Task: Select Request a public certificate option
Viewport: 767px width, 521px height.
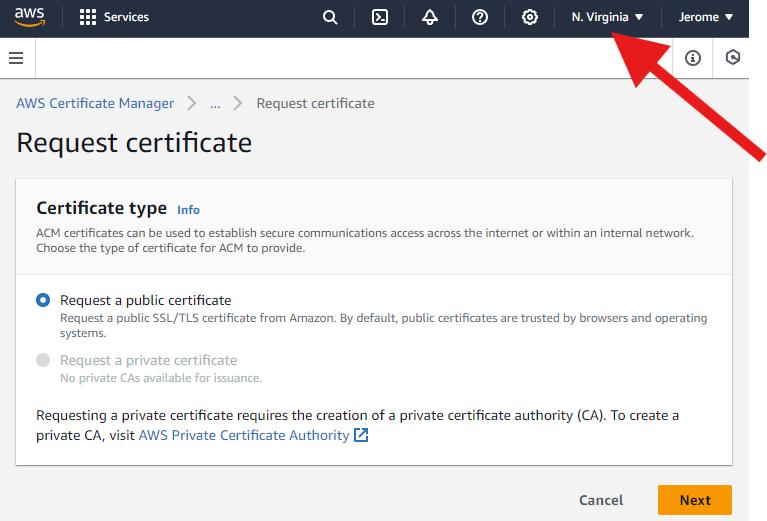Action: pyautogui.click(x=43, y=300)
